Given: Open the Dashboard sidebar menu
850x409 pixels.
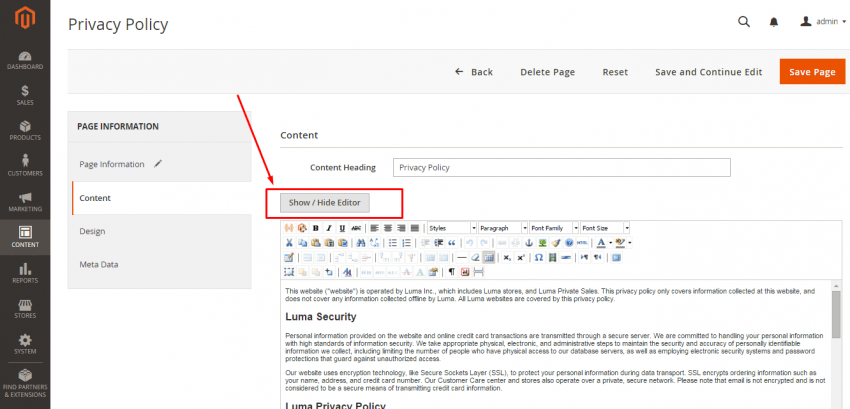Looking at the screenshot, I should tap(25, 60).
